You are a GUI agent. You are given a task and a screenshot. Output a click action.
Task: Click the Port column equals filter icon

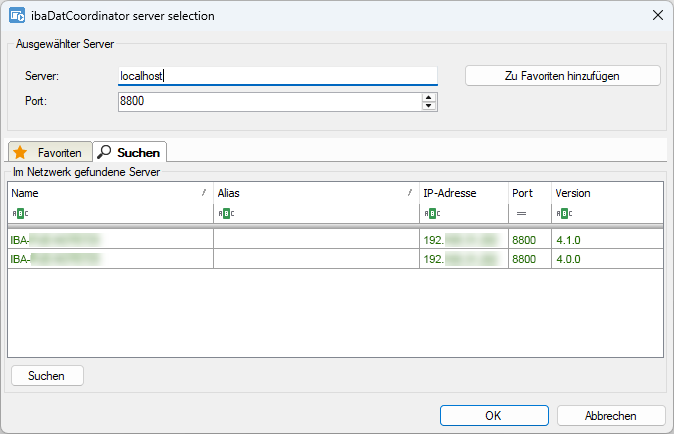521,214
